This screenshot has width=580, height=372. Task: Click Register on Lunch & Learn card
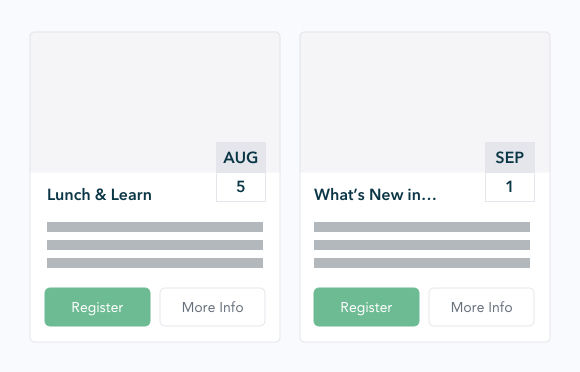(97, 307)
